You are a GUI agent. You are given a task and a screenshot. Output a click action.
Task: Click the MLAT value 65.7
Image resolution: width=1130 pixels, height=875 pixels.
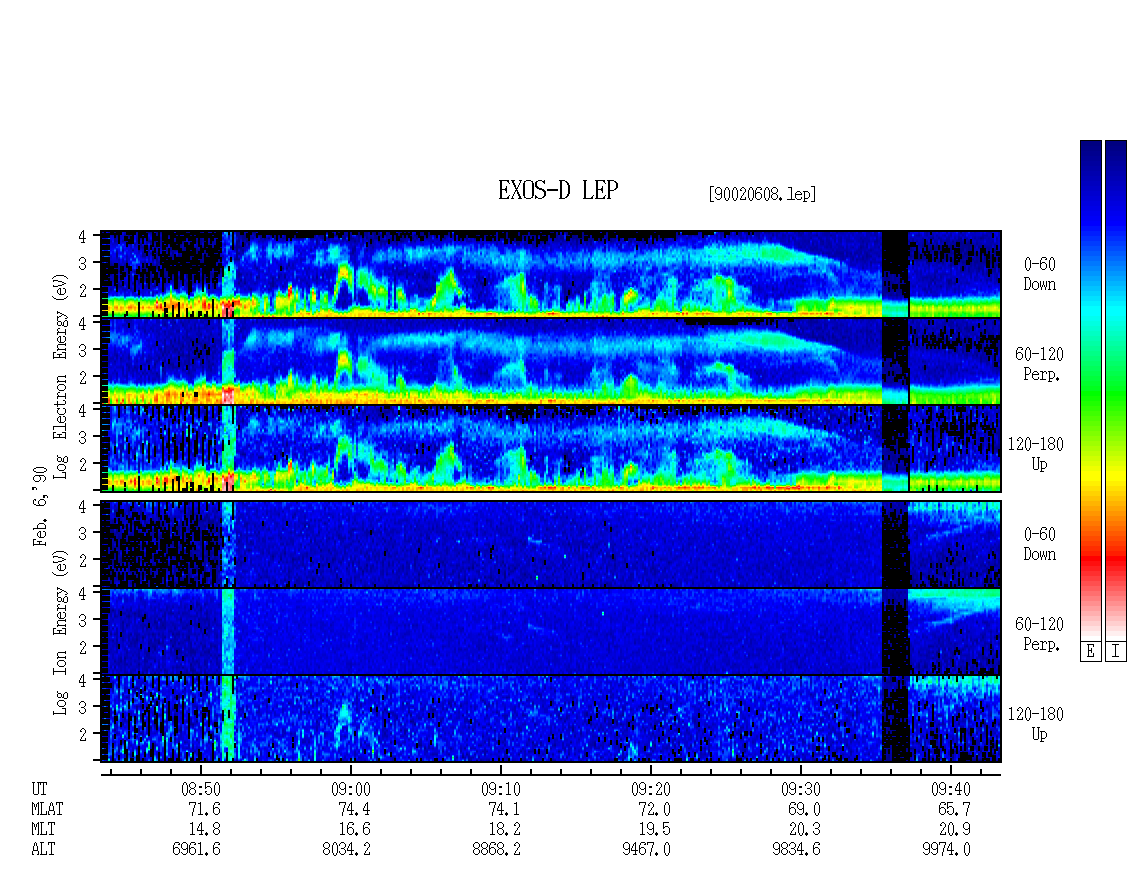[954, 809]
